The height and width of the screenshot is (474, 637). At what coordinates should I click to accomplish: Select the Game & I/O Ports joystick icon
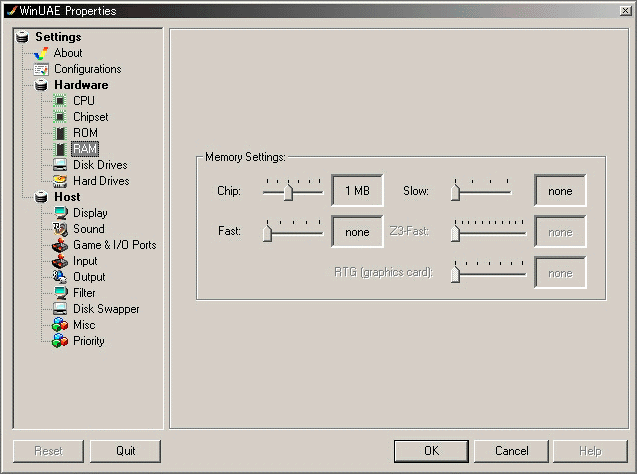[60, 245]
